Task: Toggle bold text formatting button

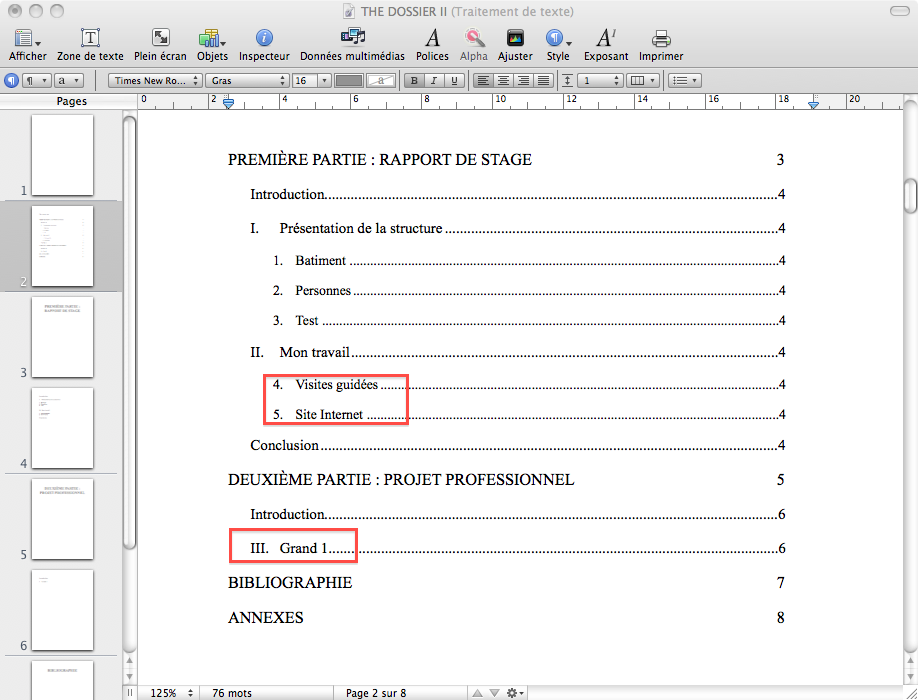Action: [x=414, y=80]
